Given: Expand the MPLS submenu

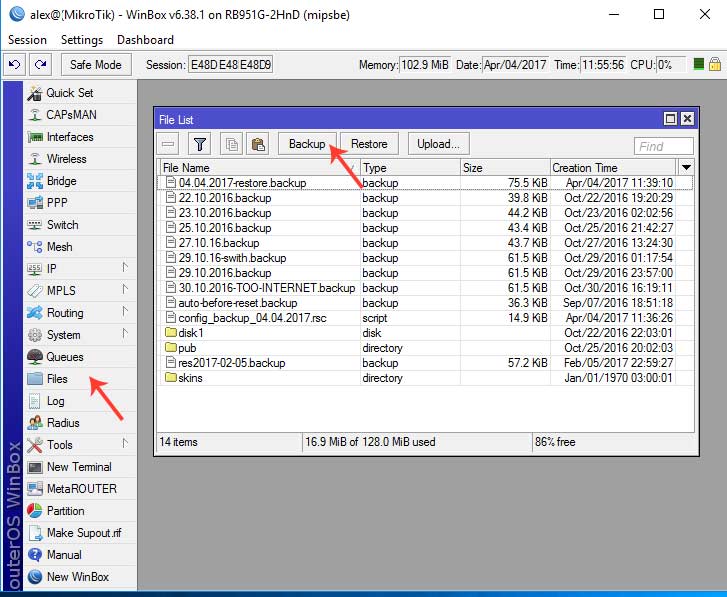Looking at the screenshot, I should click(x=80, y=291).
